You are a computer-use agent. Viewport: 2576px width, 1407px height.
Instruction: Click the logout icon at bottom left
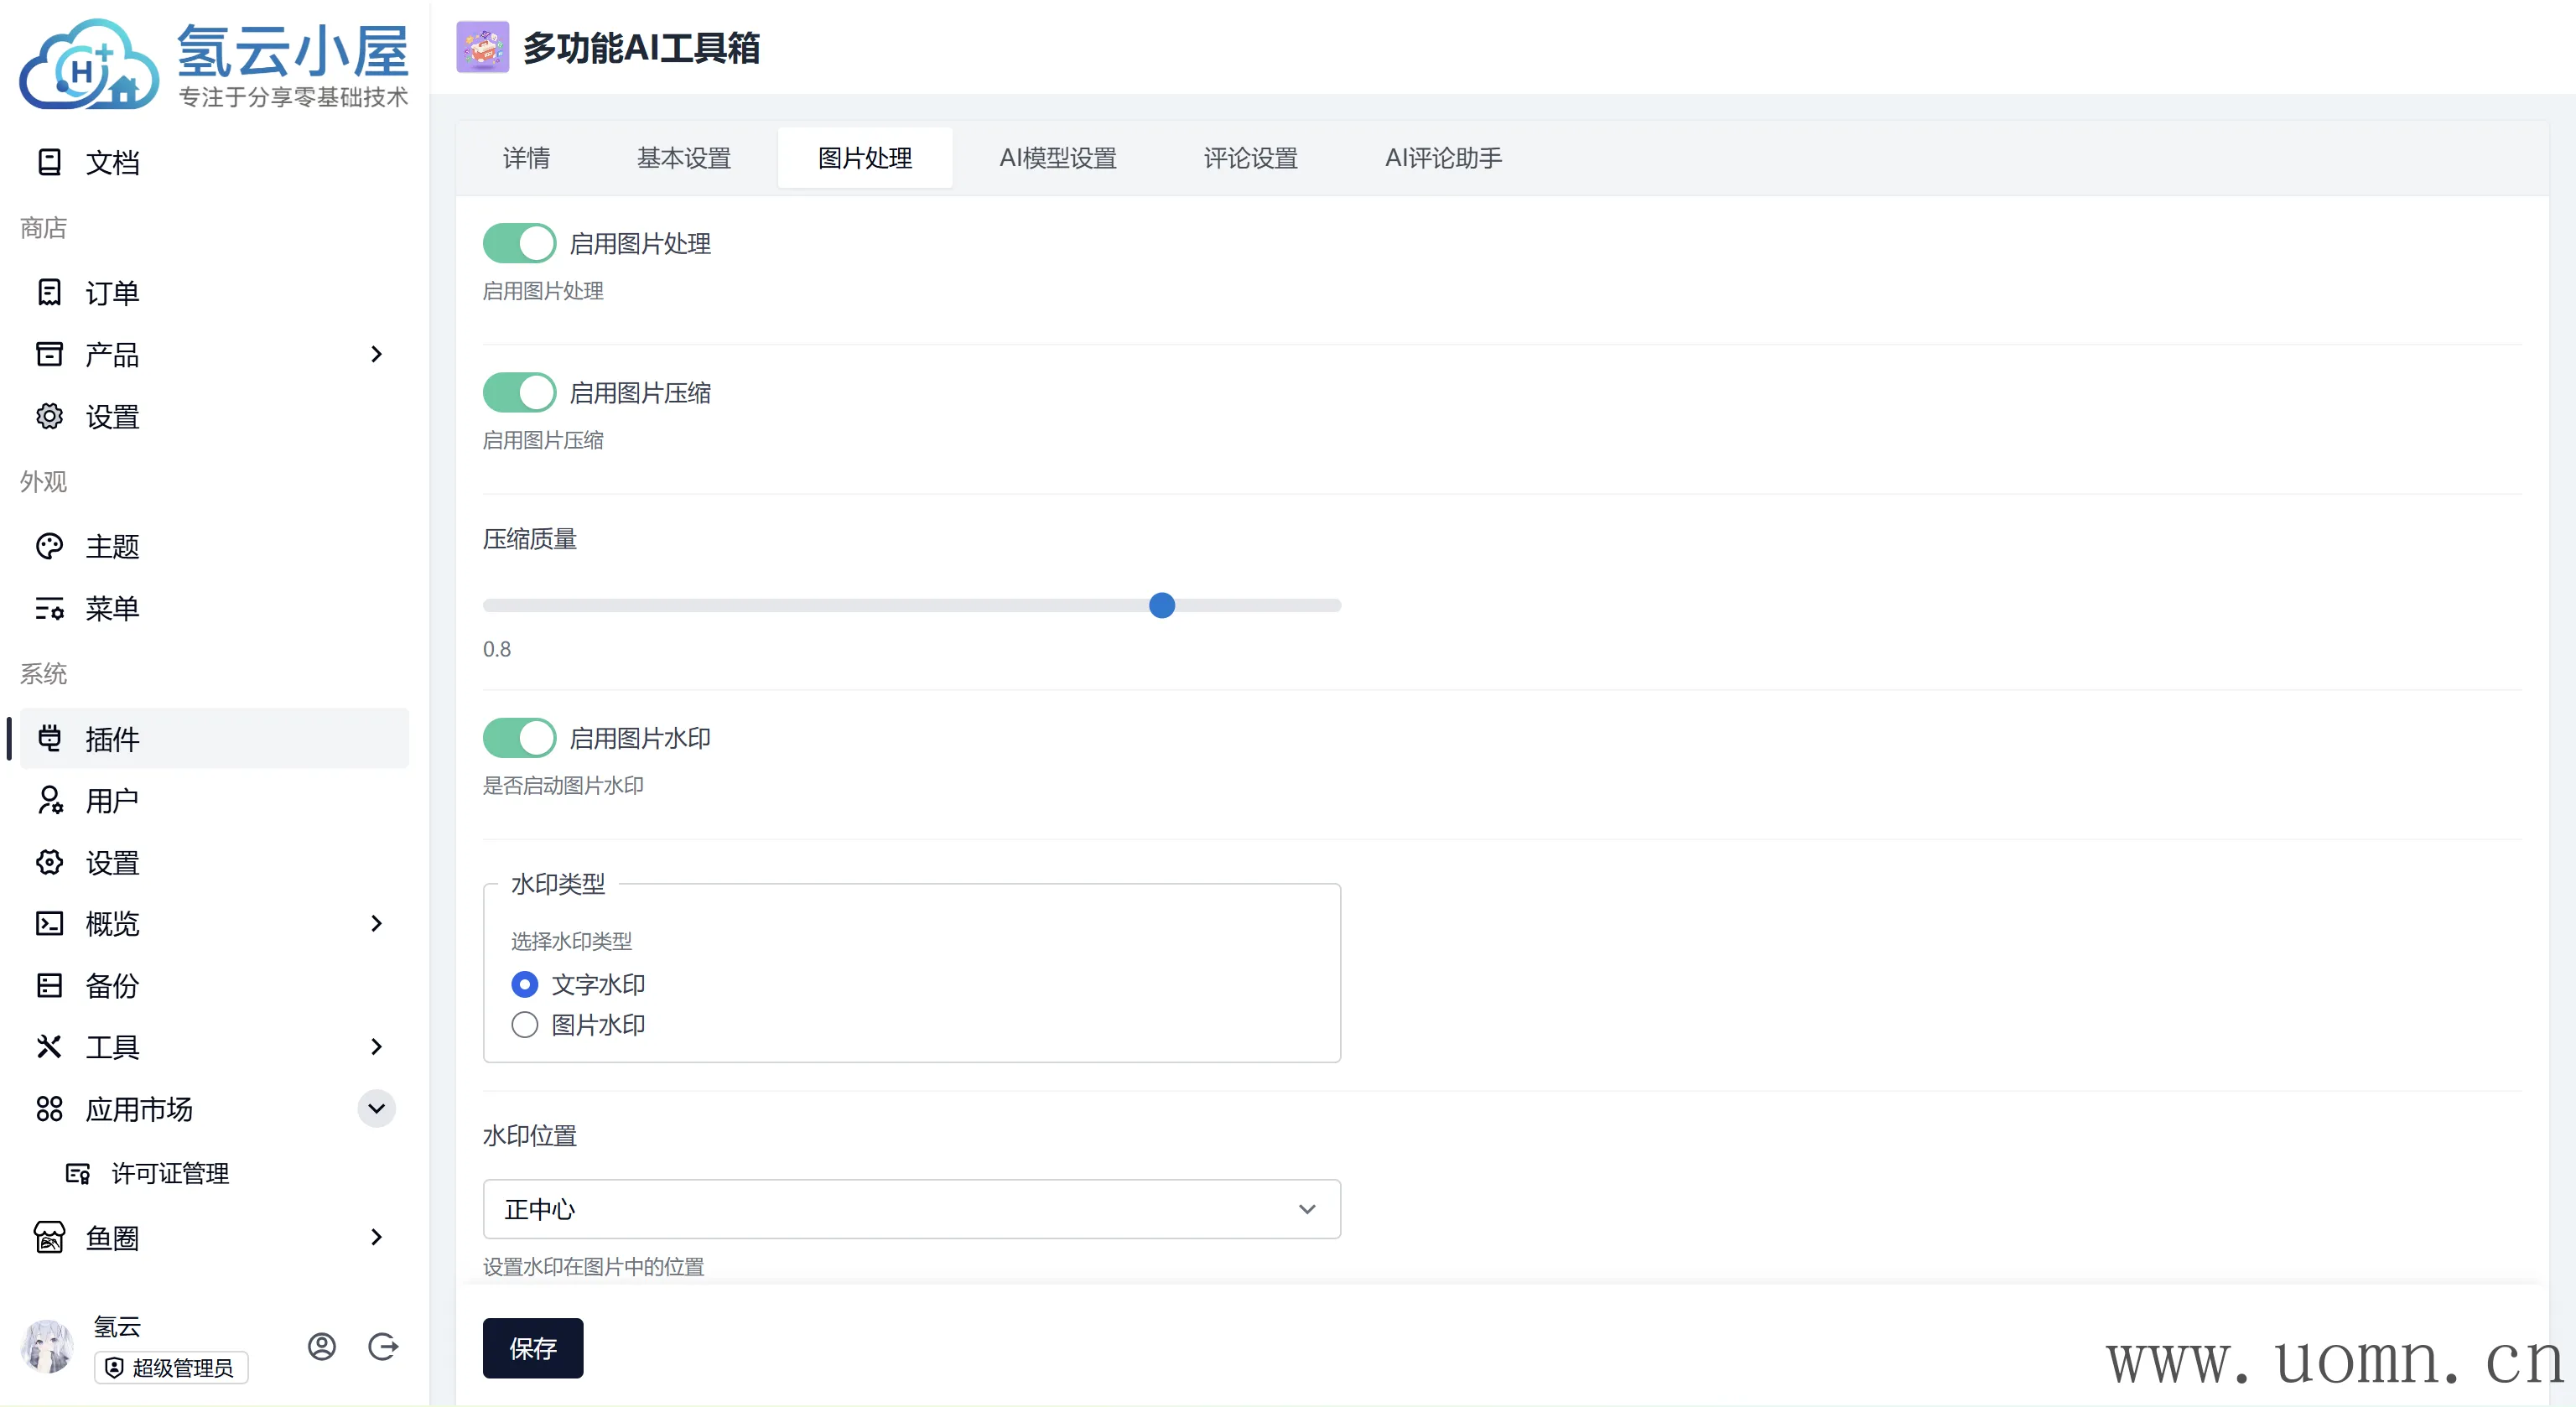coord(383,1346)
